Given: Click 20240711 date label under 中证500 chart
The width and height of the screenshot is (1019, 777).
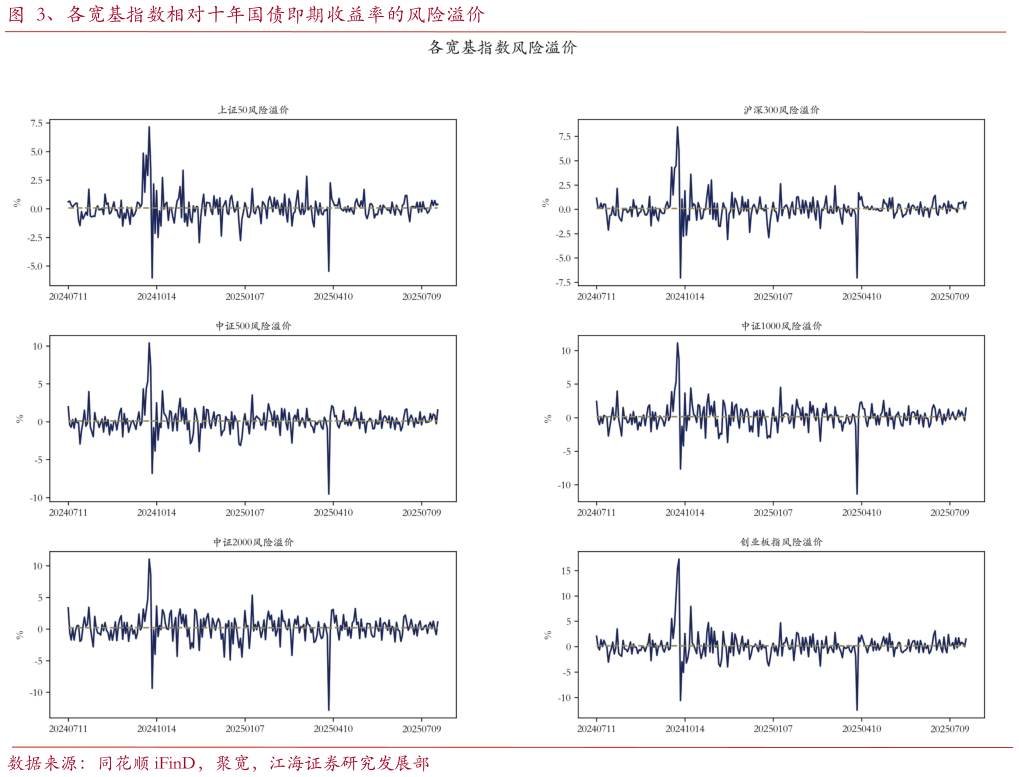Looking at the screenshot, I should point(68,513).
